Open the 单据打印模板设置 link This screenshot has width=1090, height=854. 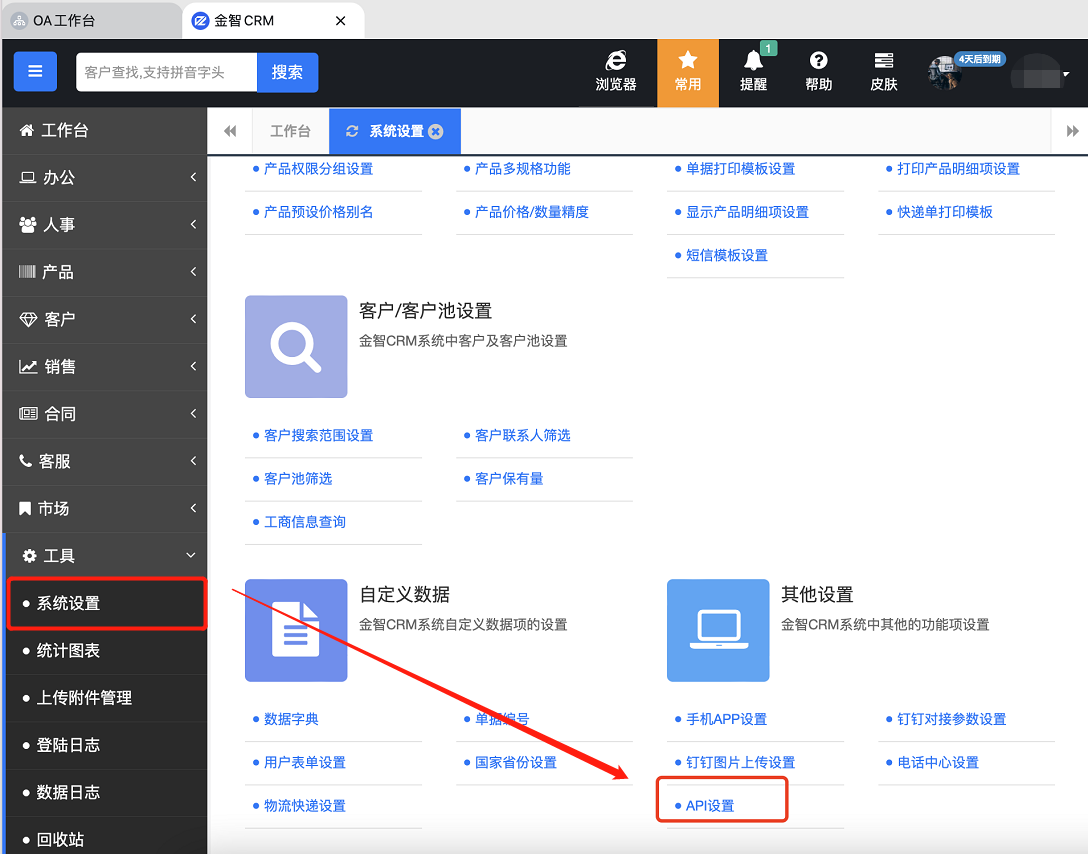(740, 168)
